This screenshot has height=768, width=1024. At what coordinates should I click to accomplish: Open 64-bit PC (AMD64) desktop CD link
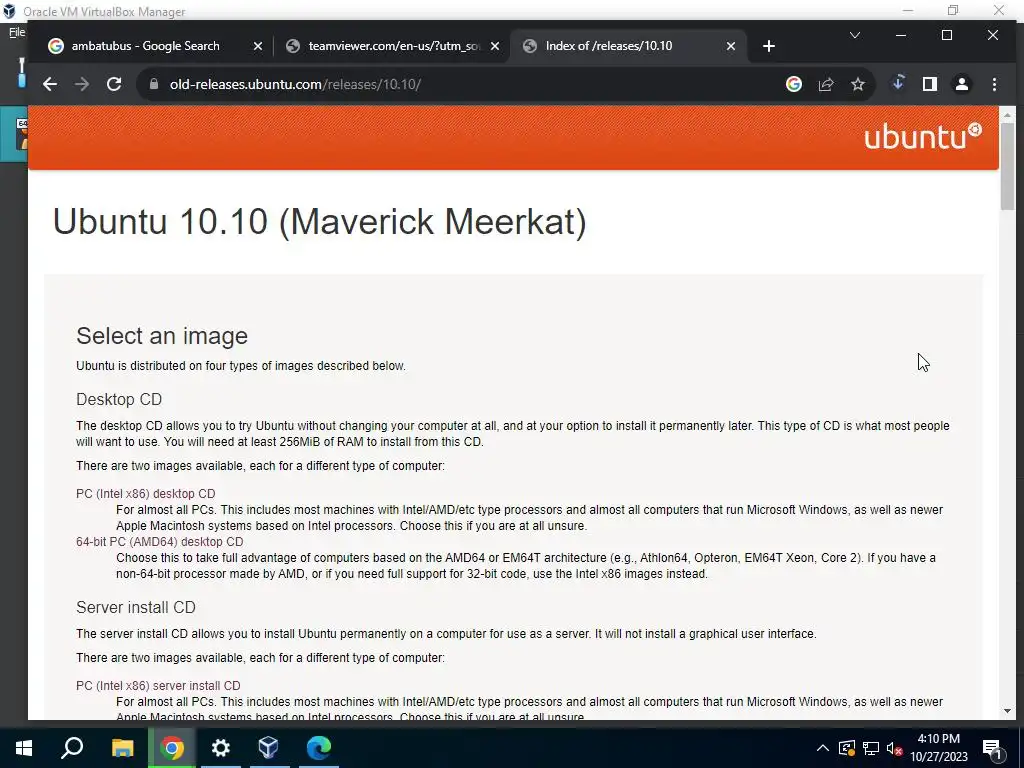click(x=159, y=541)
